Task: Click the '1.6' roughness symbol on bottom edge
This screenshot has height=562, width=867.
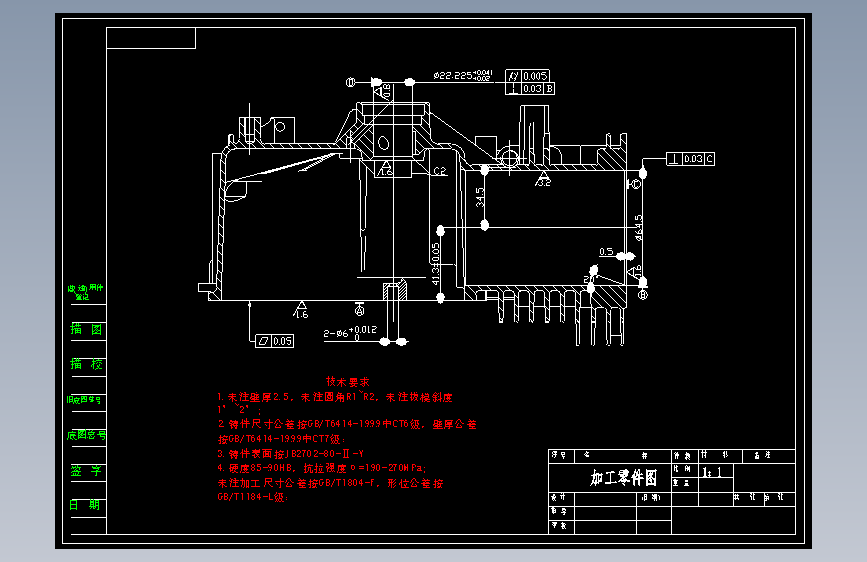Action: (x=301, y=310)
